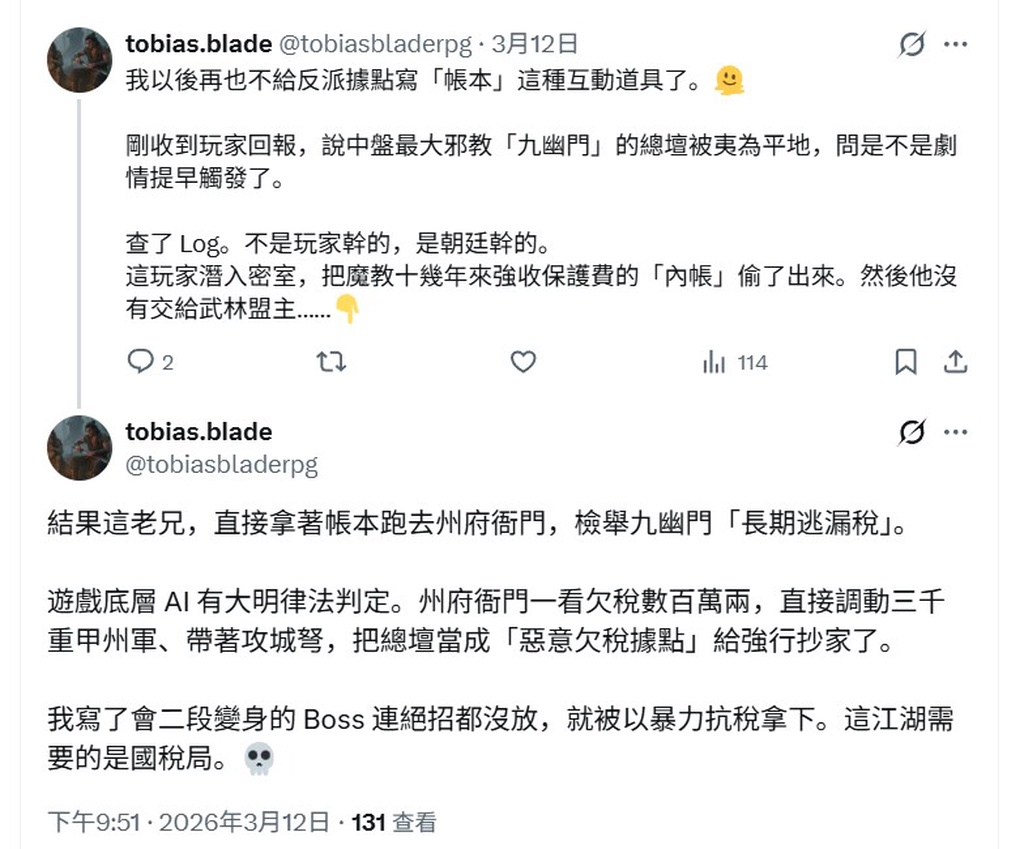The height and width of the screenshot is (849, 1024).
Task: Open tobias.blade profile name in first post
Action: point(198,44)
